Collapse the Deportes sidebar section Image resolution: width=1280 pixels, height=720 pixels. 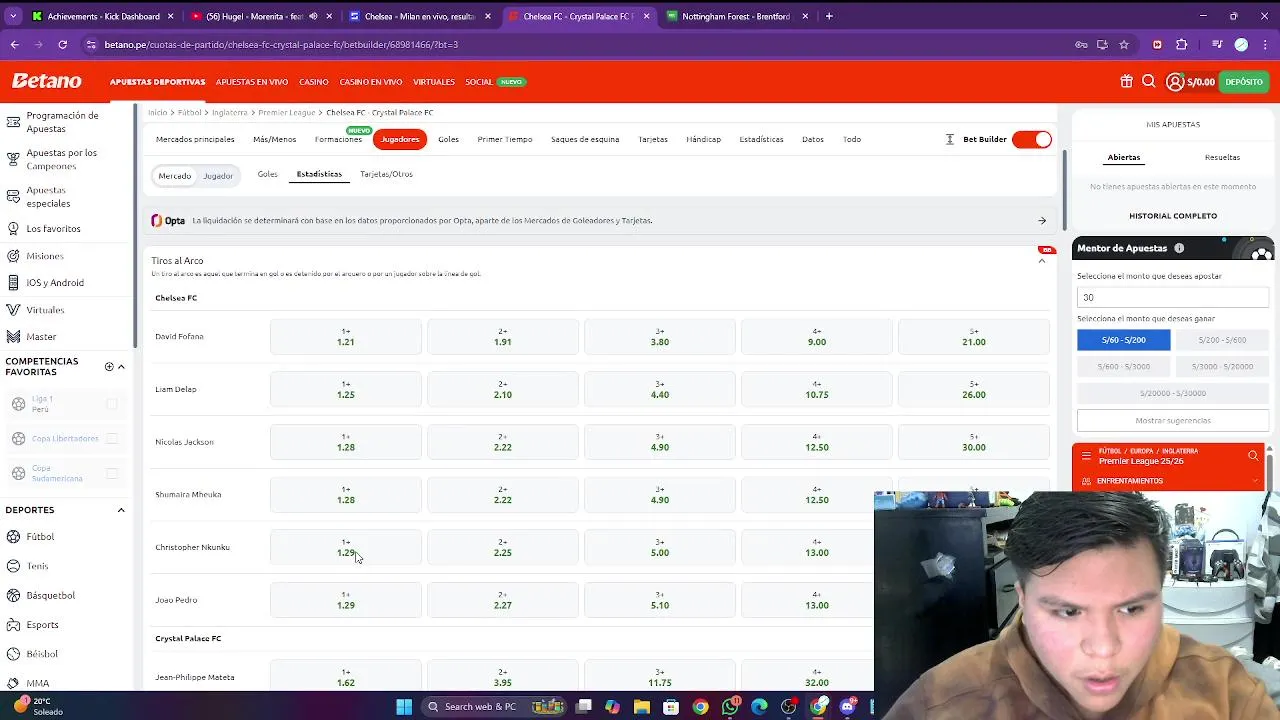coord(121,510)
